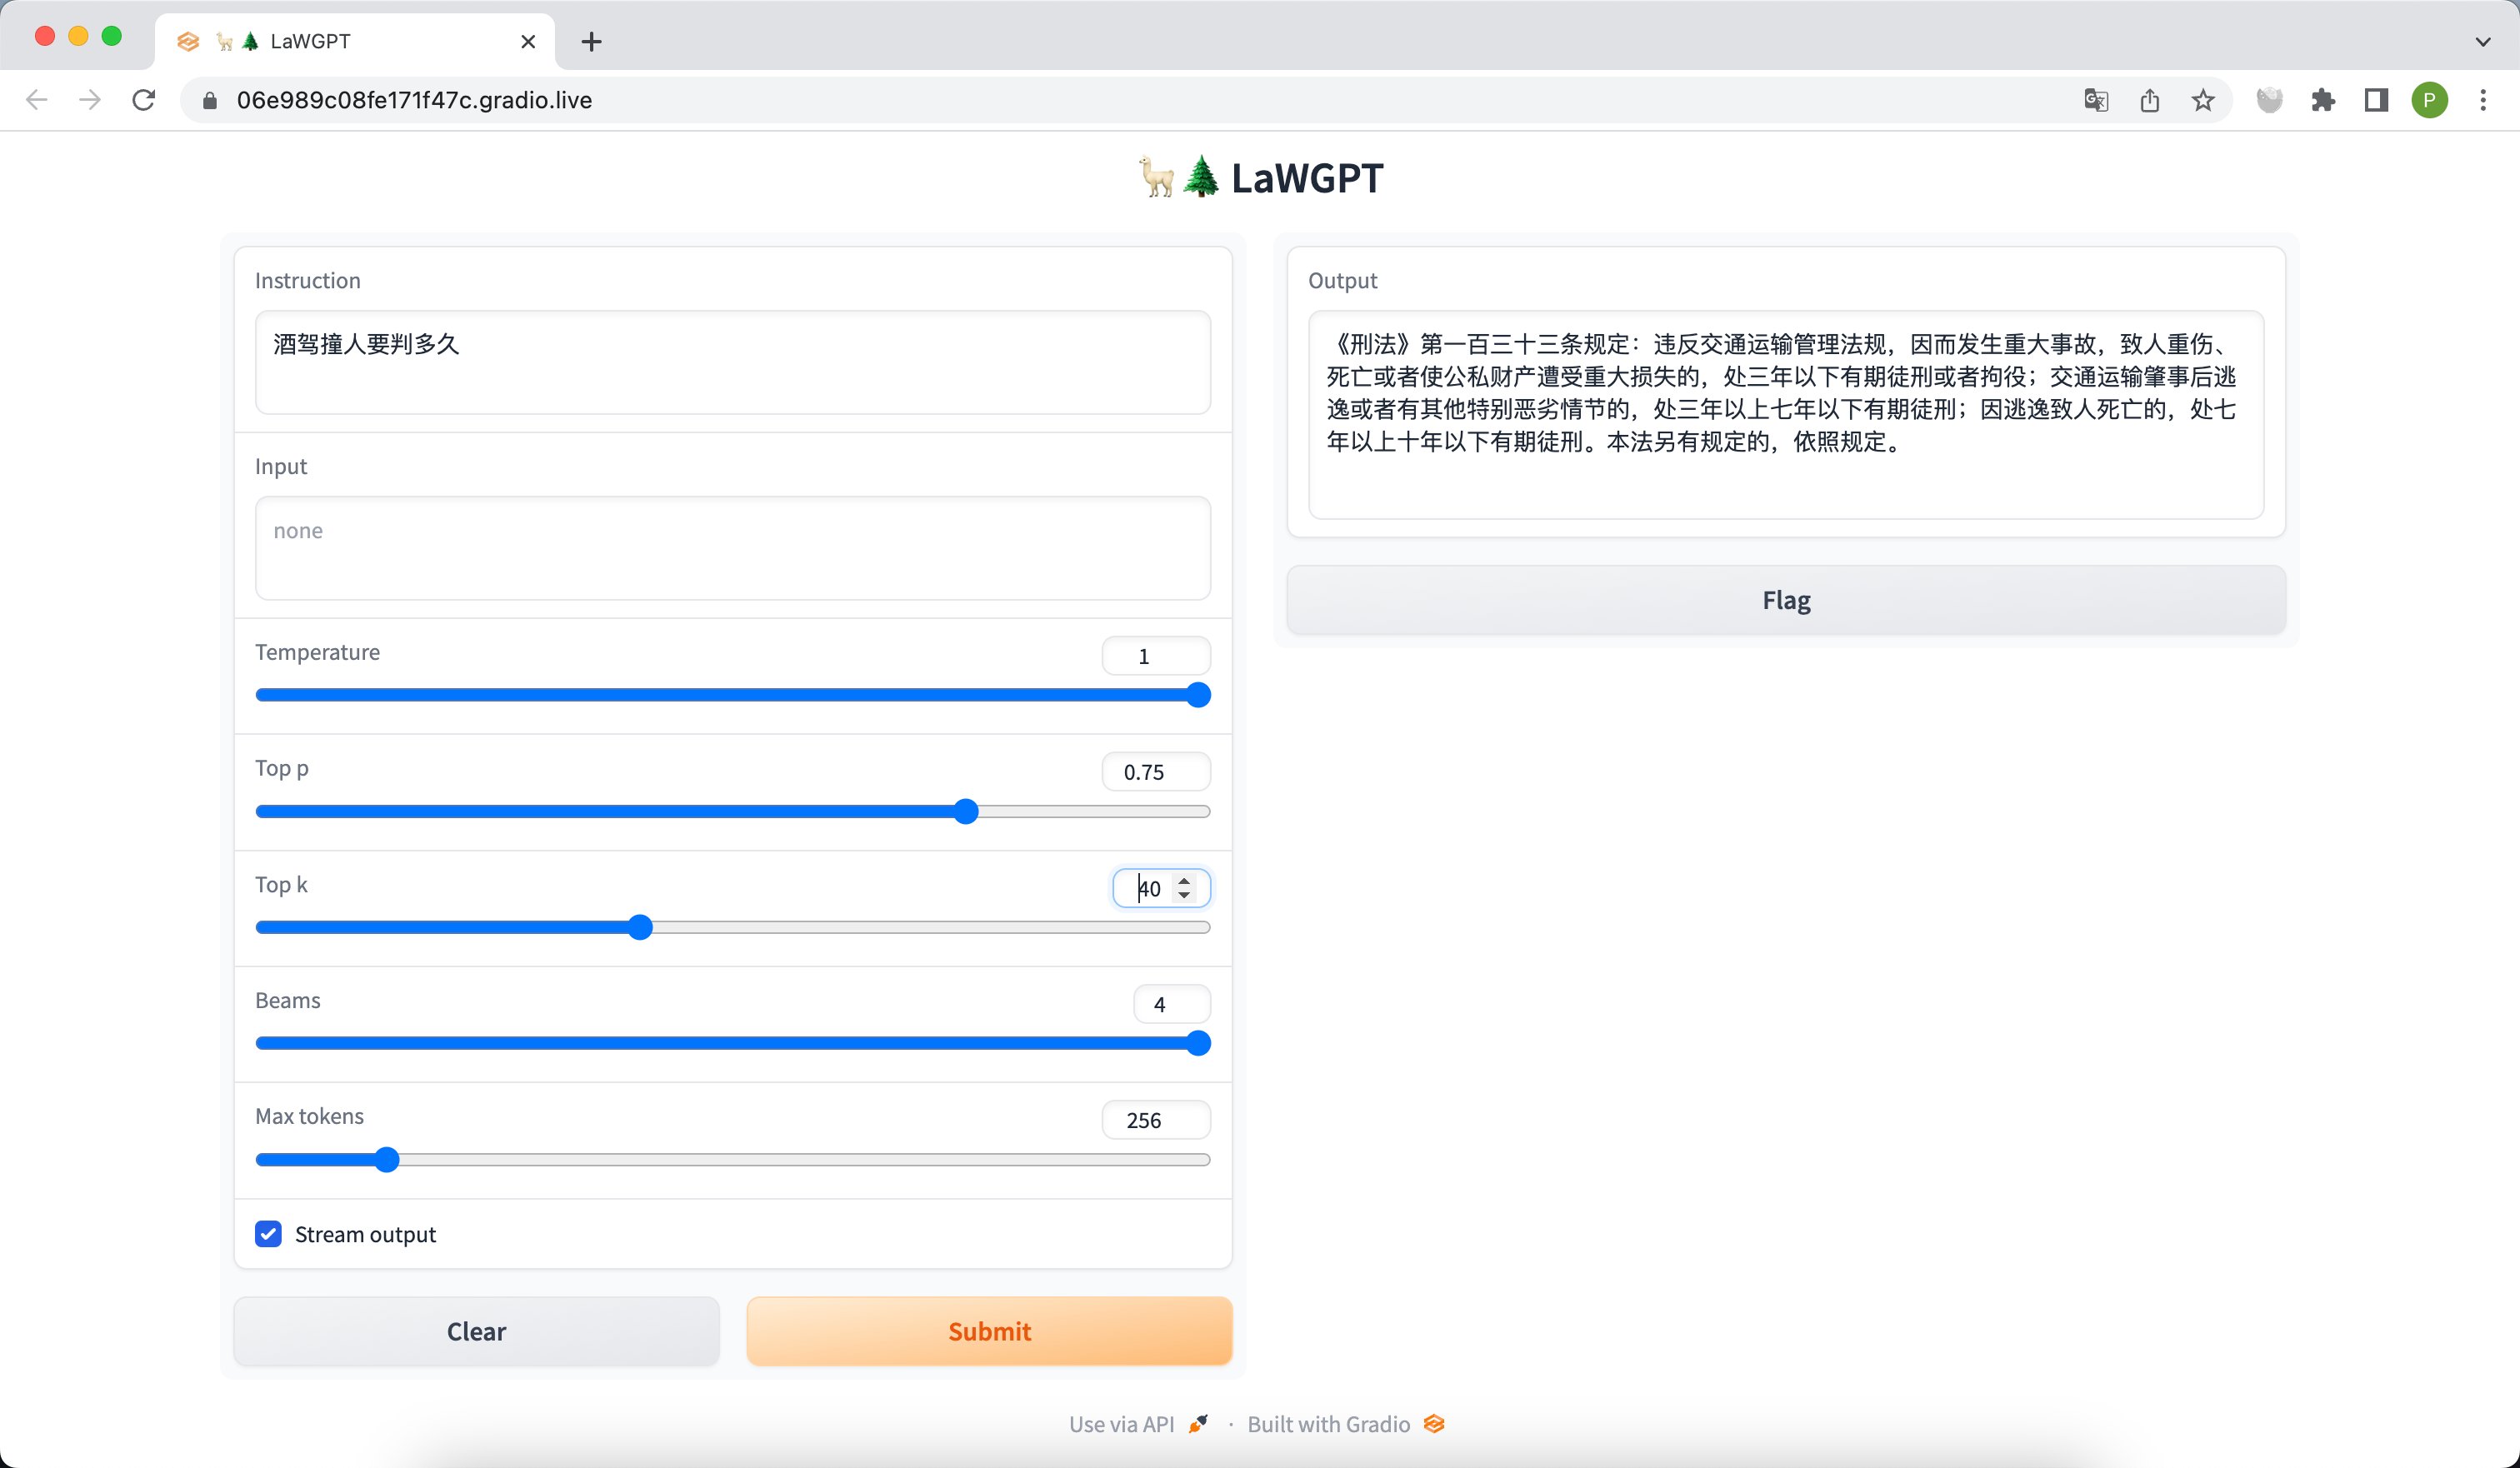Open the Extensions puzzle icon
The width and height of the screenshot is (2520, 1468).
[x=2323, y=100]
